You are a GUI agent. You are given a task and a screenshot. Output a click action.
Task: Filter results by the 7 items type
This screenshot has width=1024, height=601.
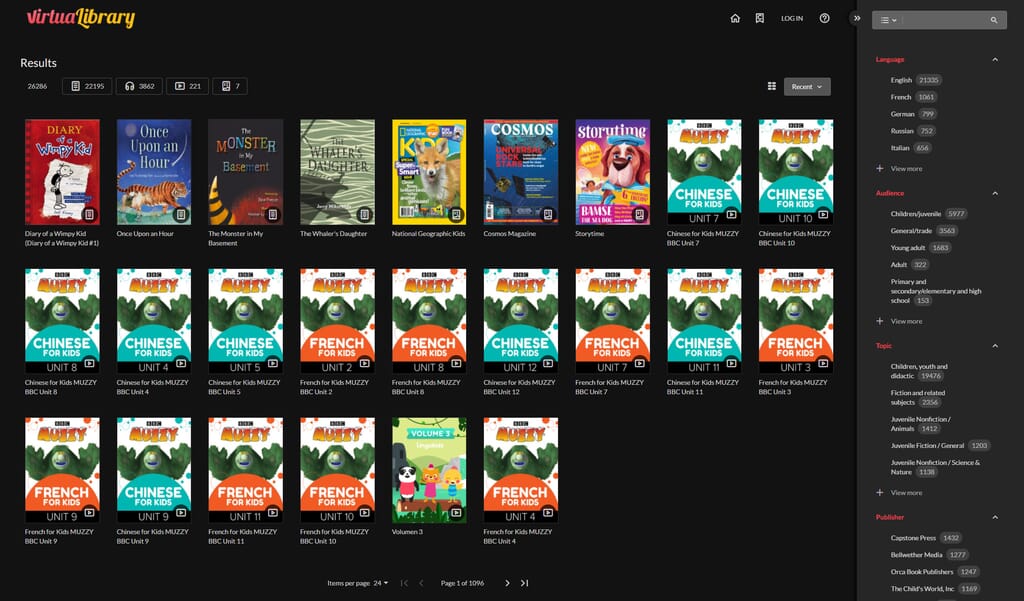tap(230, 86)
